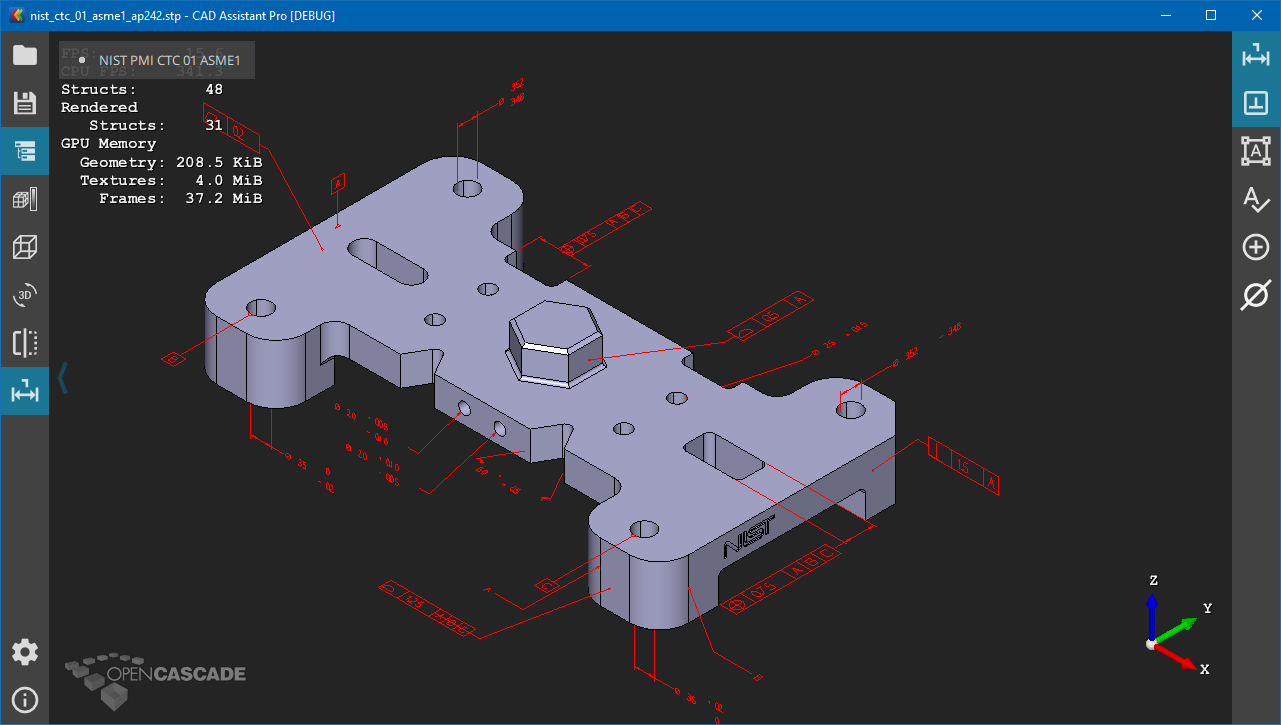This screenshot has width=1281, height=725.
Task: Open the info about icon
Action: point(24,700)
